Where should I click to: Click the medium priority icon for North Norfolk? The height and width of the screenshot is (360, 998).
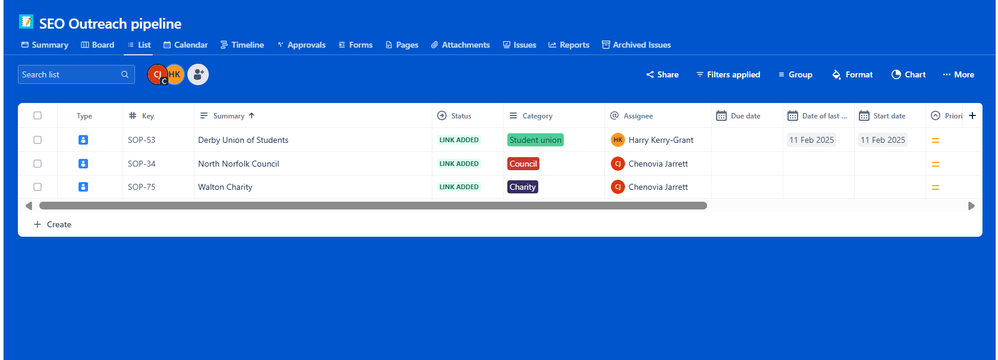pos(936,163)
